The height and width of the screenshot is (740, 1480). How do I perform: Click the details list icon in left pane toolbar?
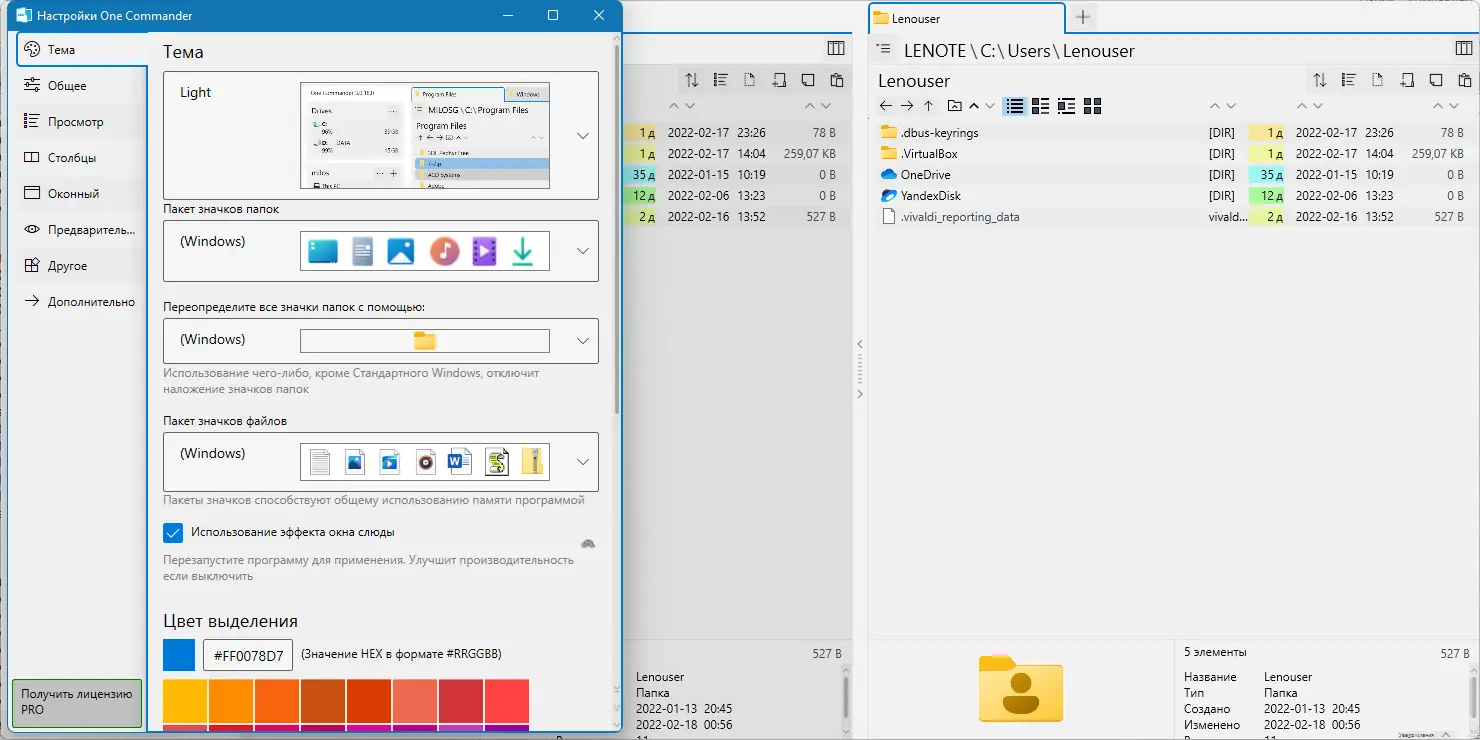click(x=720, y=80)
